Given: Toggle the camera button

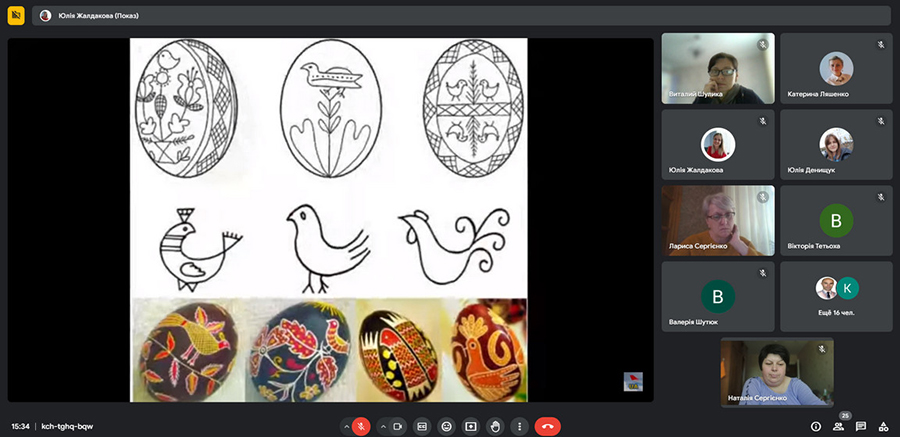Looking at the screenshot, I should click(x=397, y=427).
